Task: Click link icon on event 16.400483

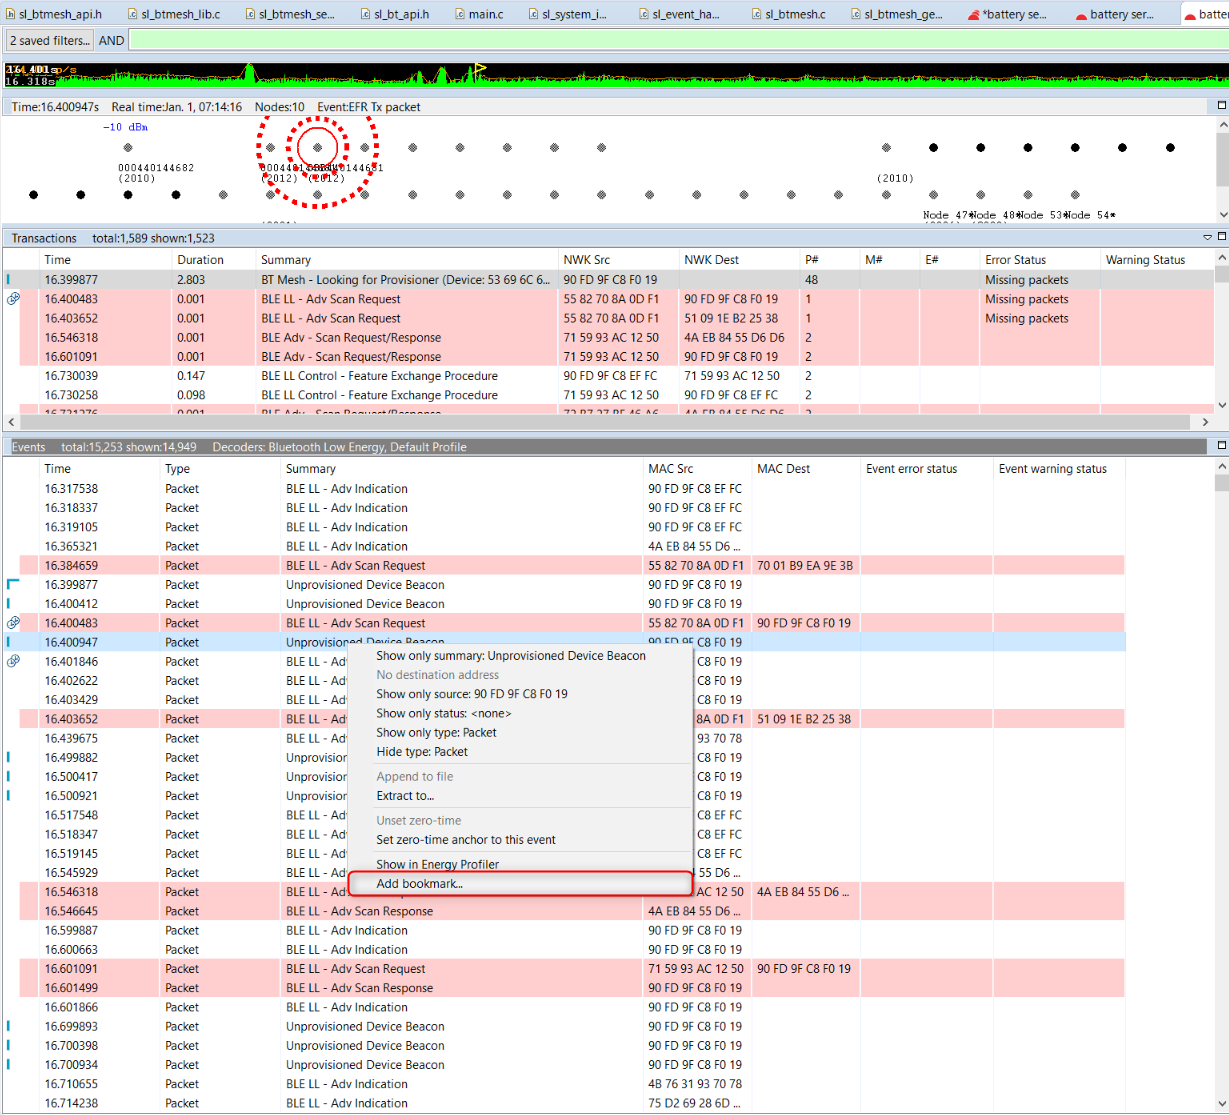Action: [13, 623]
